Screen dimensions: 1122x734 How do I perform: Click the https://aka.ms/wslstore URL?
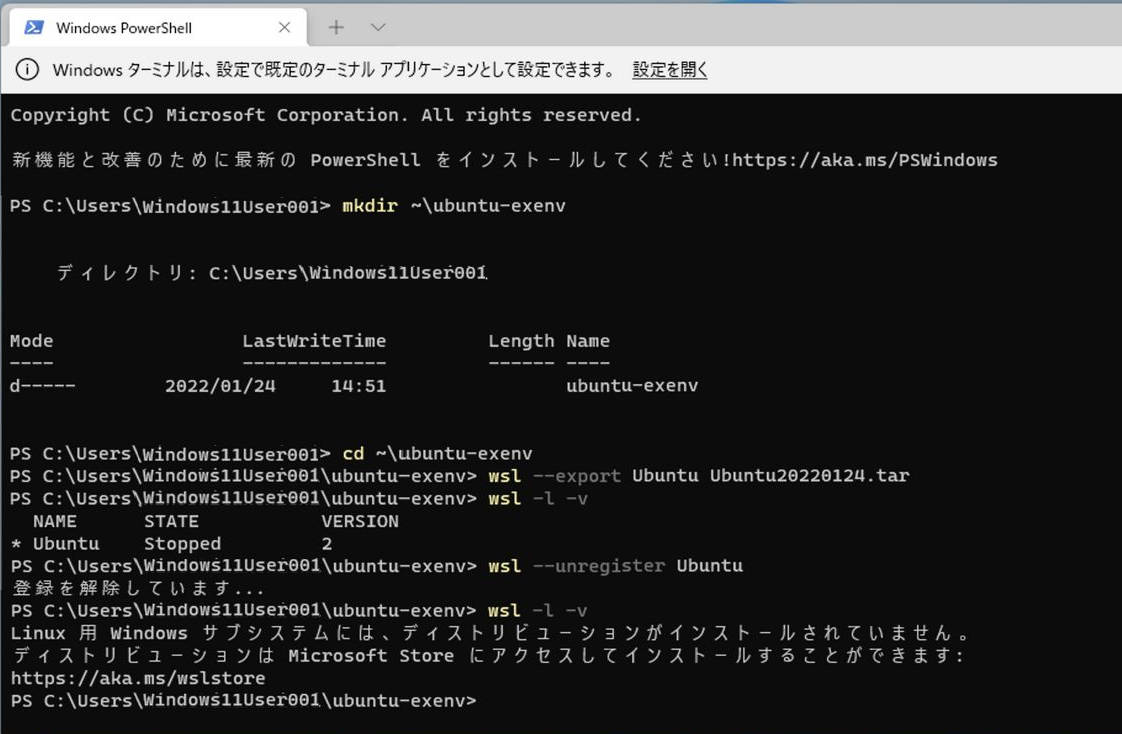pos(138,677)
